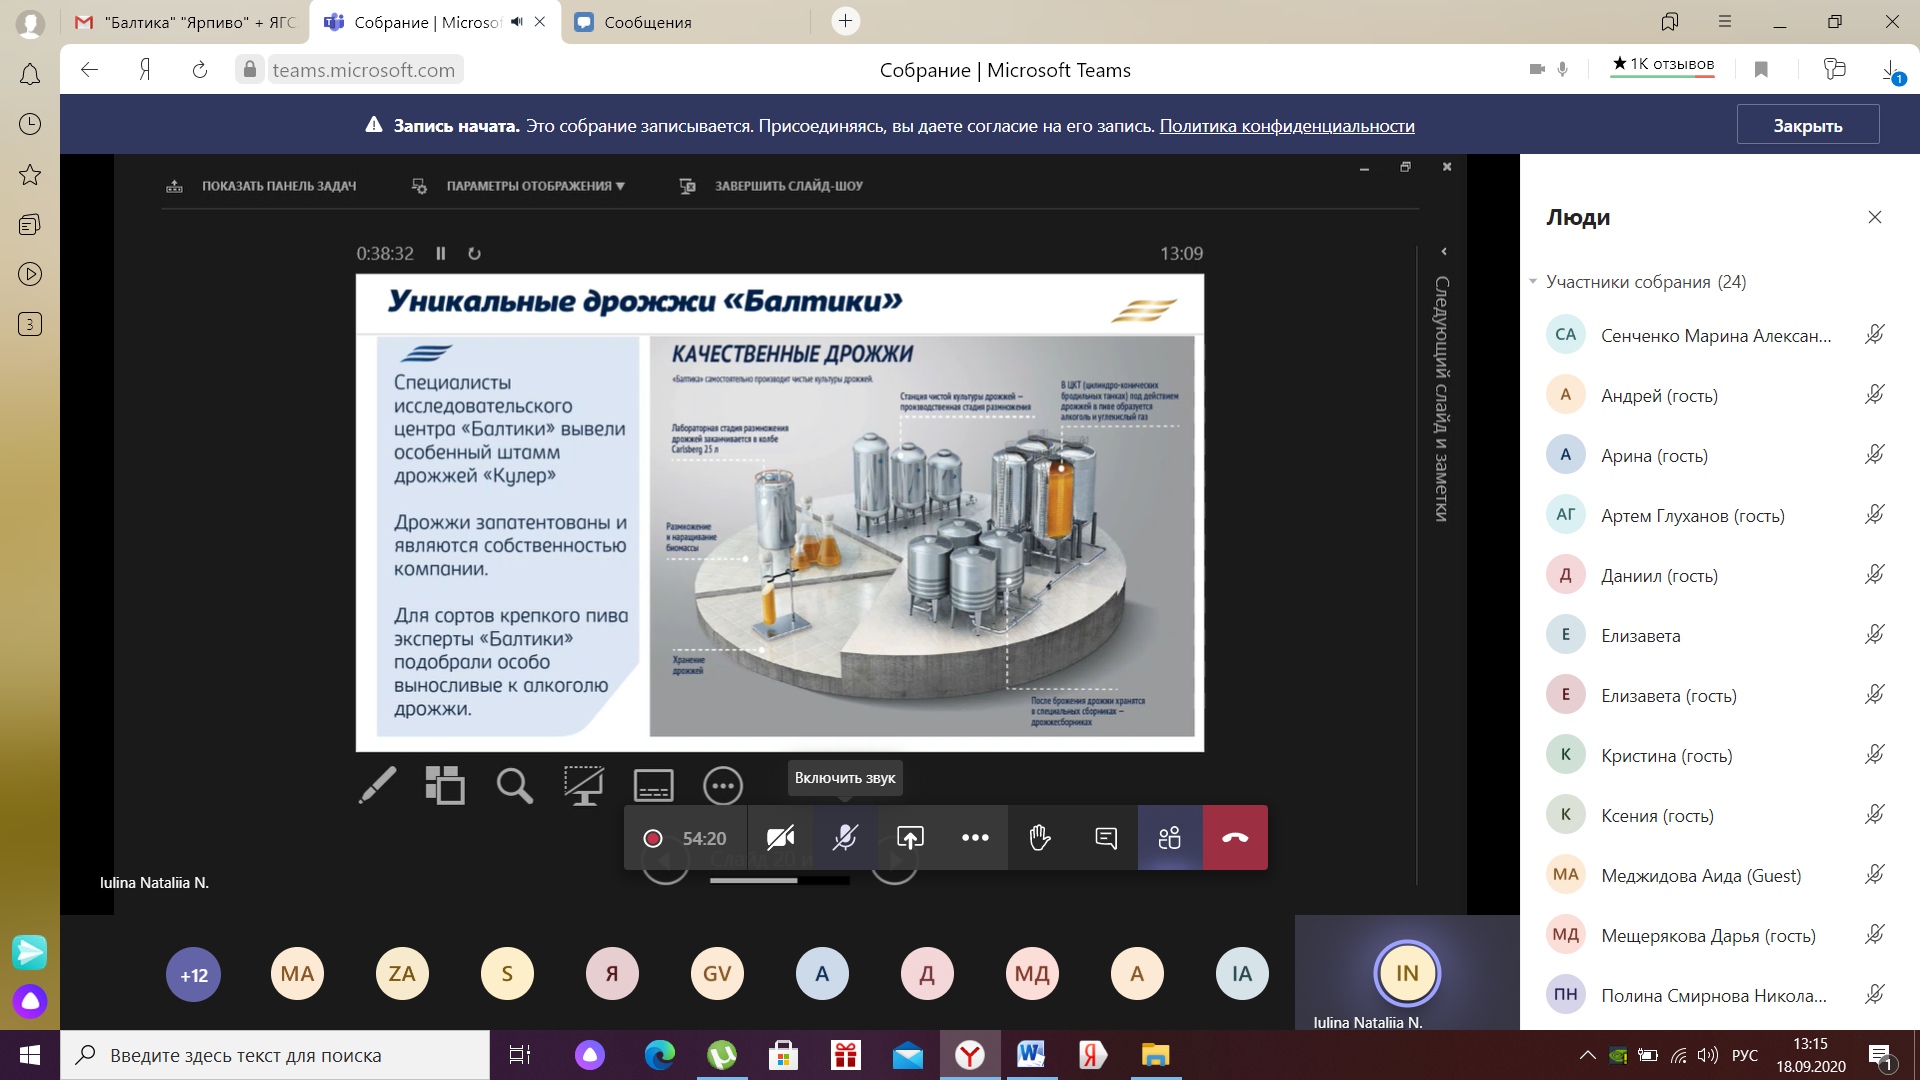
Task: Go back in the browser
Action: point(90,69)
